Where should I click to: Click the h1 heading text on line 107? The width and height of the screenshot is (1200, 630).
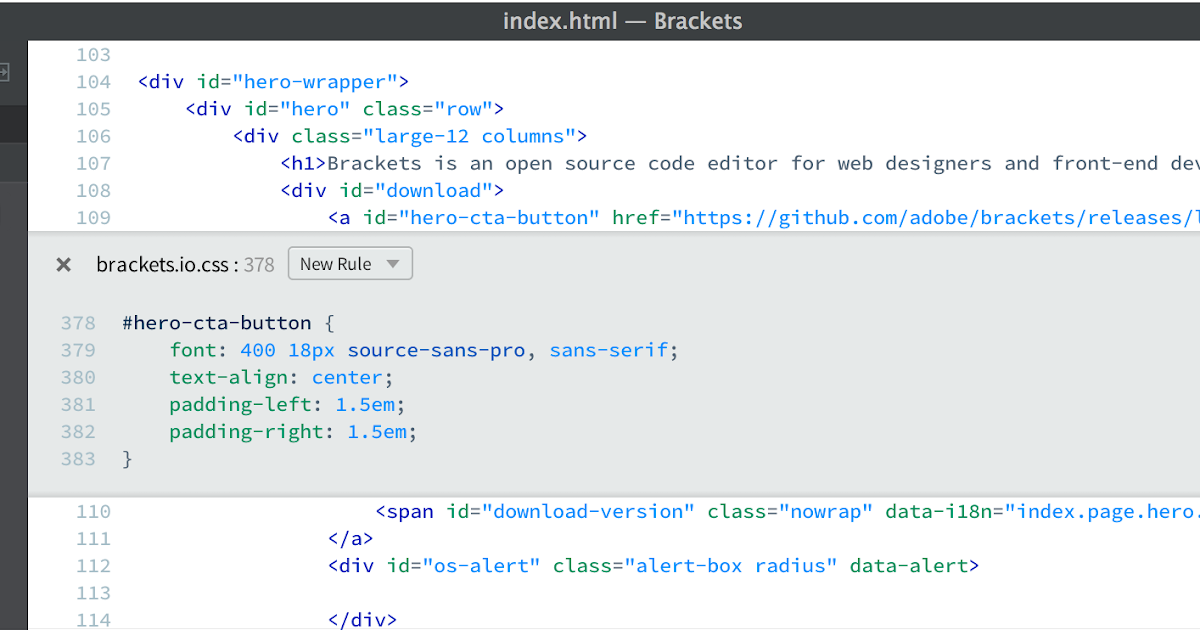[x=763, y=163]
